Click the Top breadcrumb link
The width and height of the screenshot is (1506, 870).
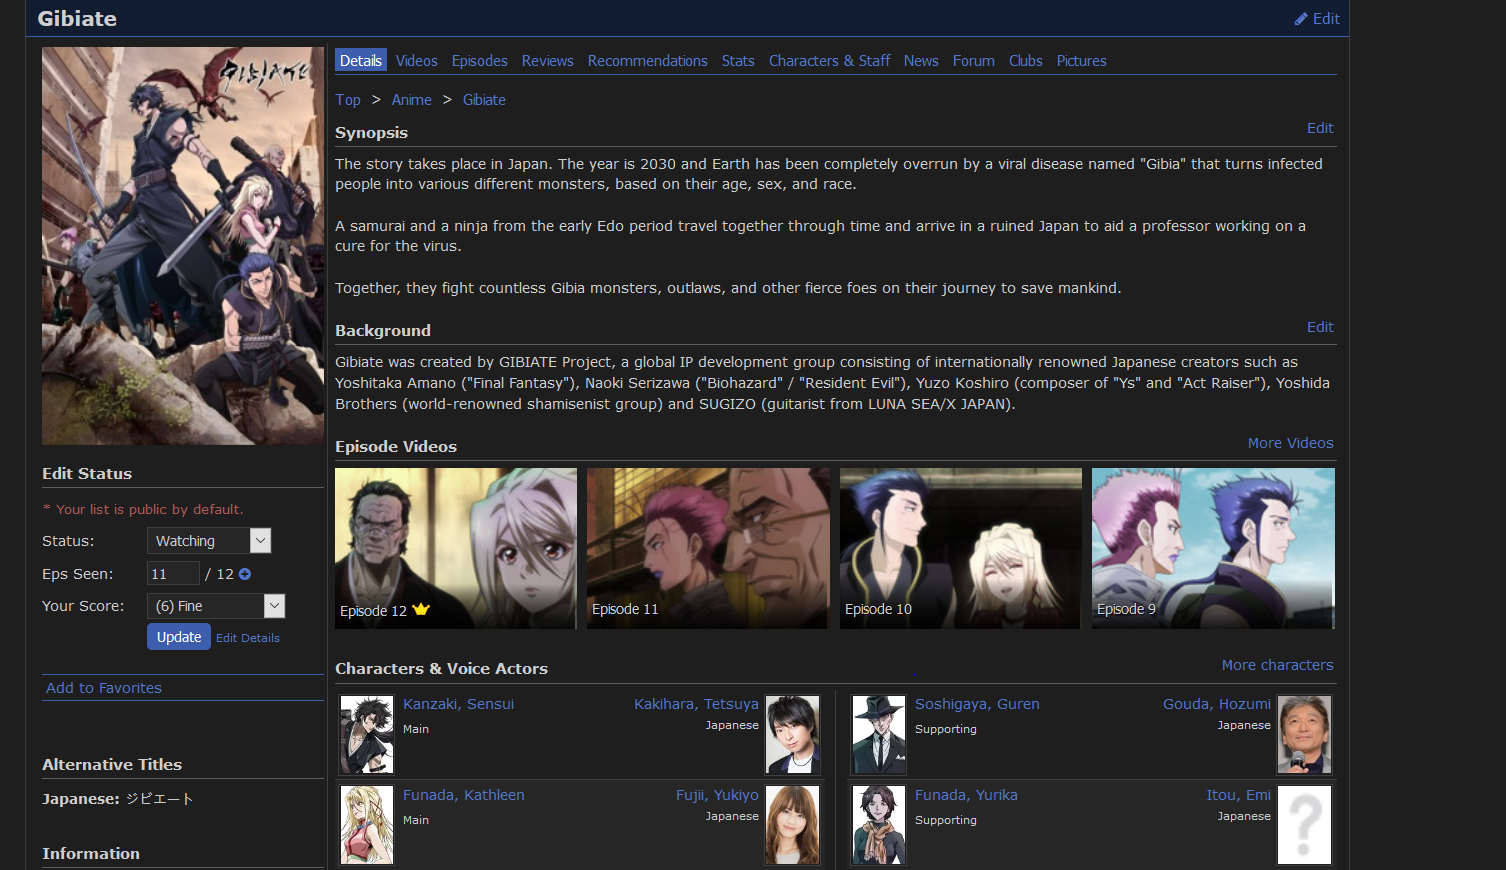(x=348, y=100)
